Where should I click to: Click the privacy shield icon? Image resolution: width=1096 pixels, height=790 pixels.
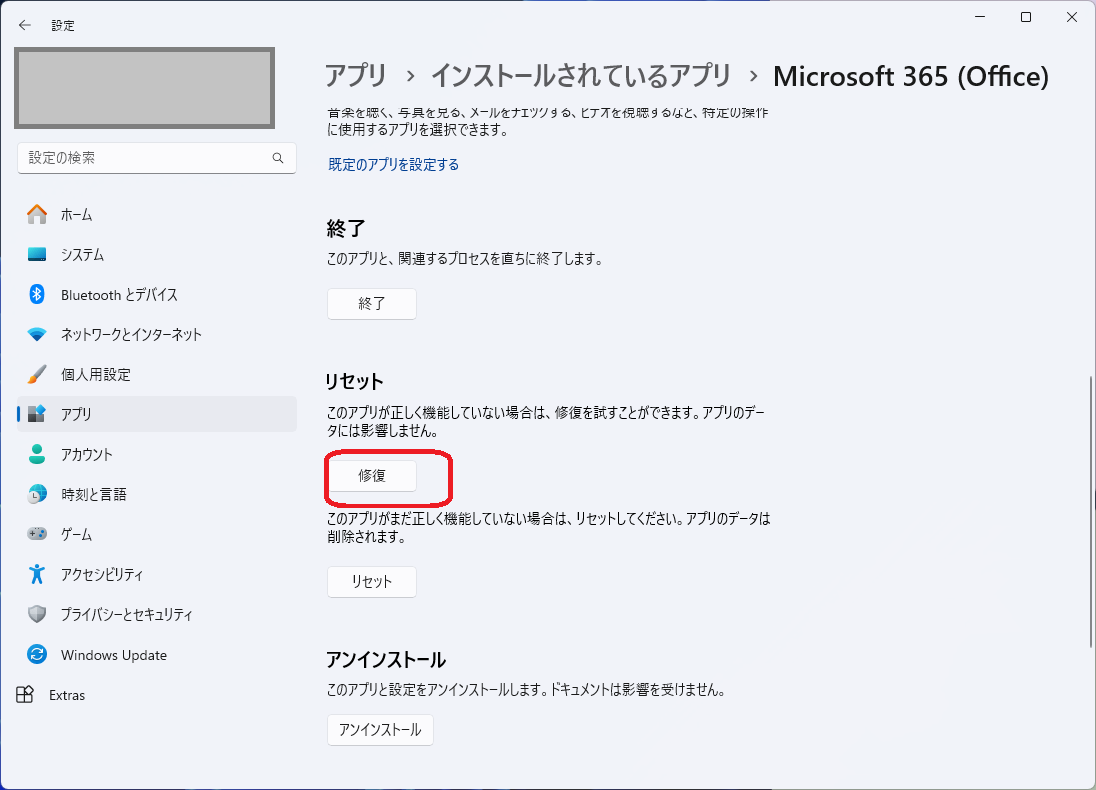(x=37, y=614)
